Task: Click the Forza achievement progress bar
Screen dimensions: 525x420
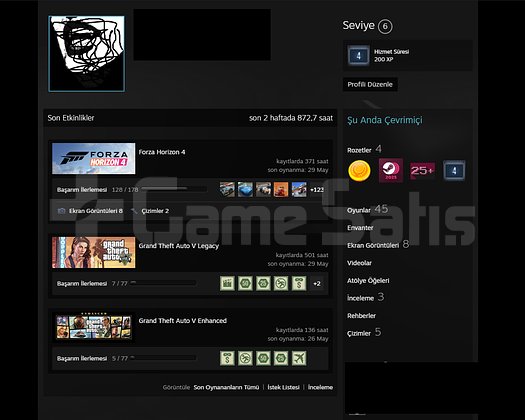Action: coord(174,189)
